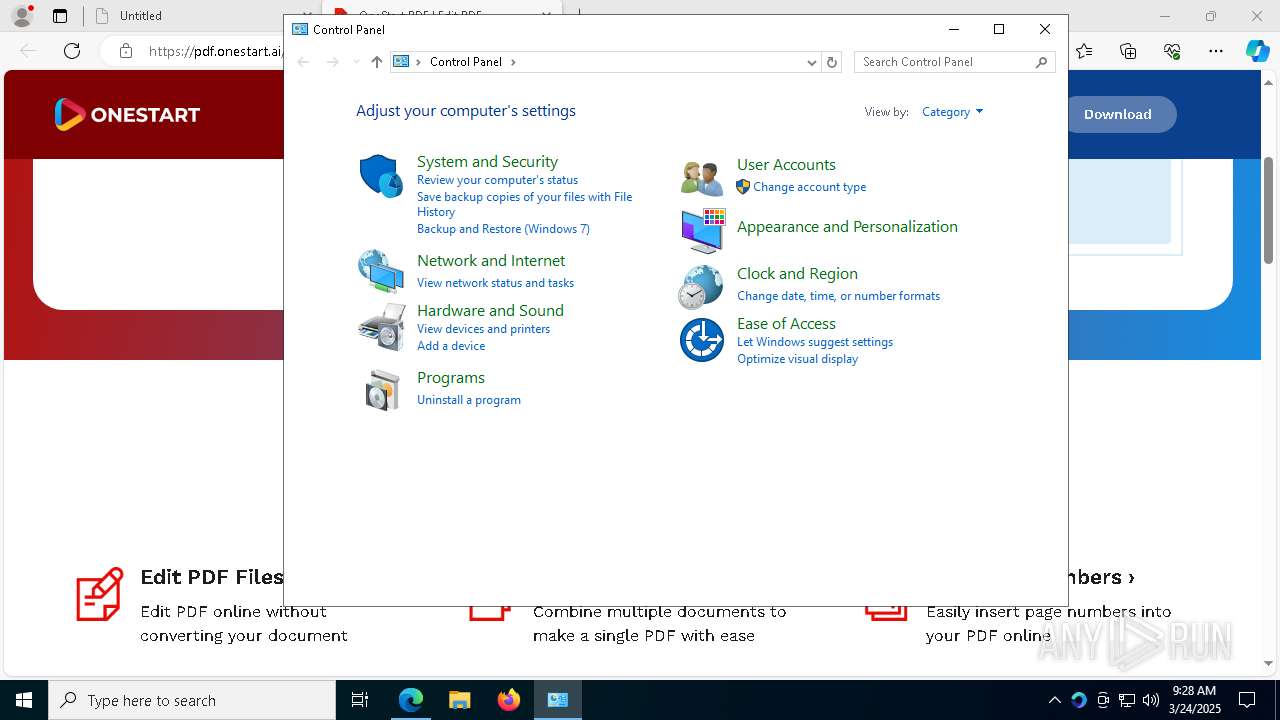This screenshot has height=720, width=1280.
Task: Click the OneStart logo on webpage
Action: tap(127, 114)
